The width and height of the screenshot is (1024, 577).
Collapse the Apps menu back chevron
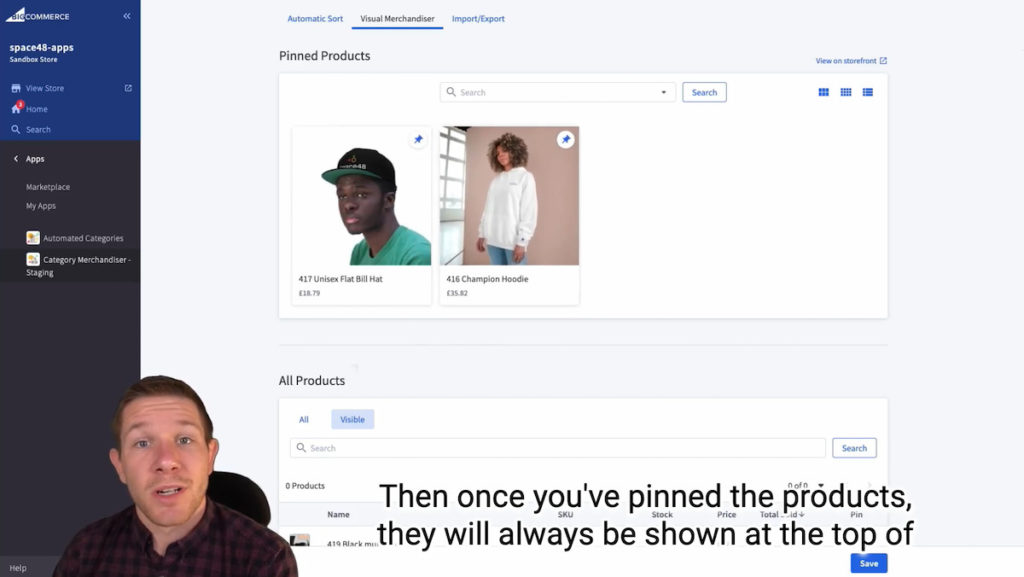point(16,159)
